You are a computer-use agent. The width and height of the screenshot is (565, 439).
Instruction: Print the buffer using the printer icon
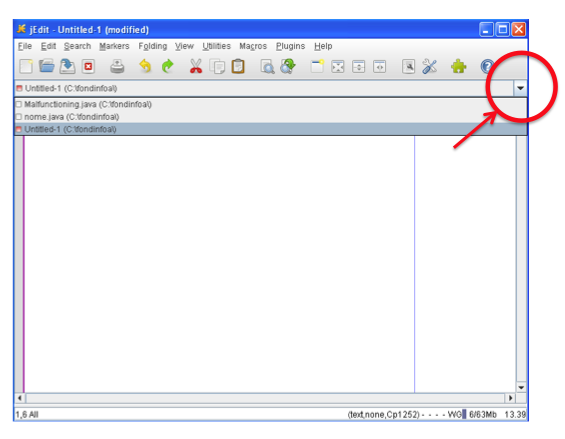(x=117, y=67)
